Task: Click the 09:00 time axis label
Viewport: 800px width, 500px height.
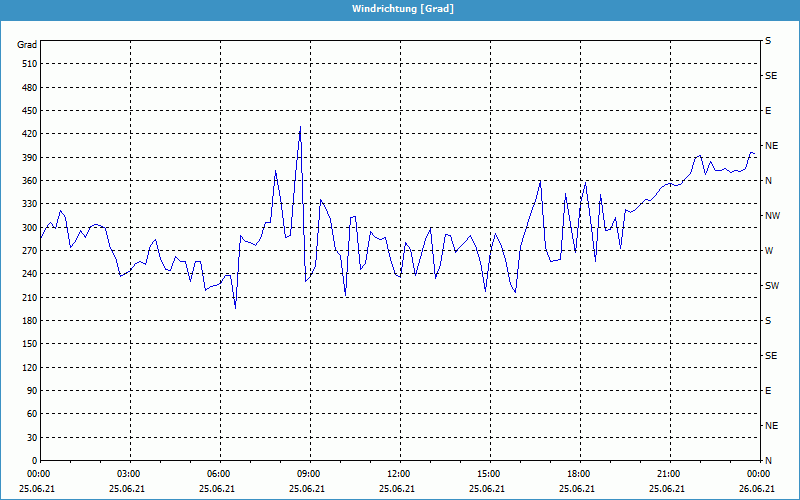Action: click(x=309, y=474)
